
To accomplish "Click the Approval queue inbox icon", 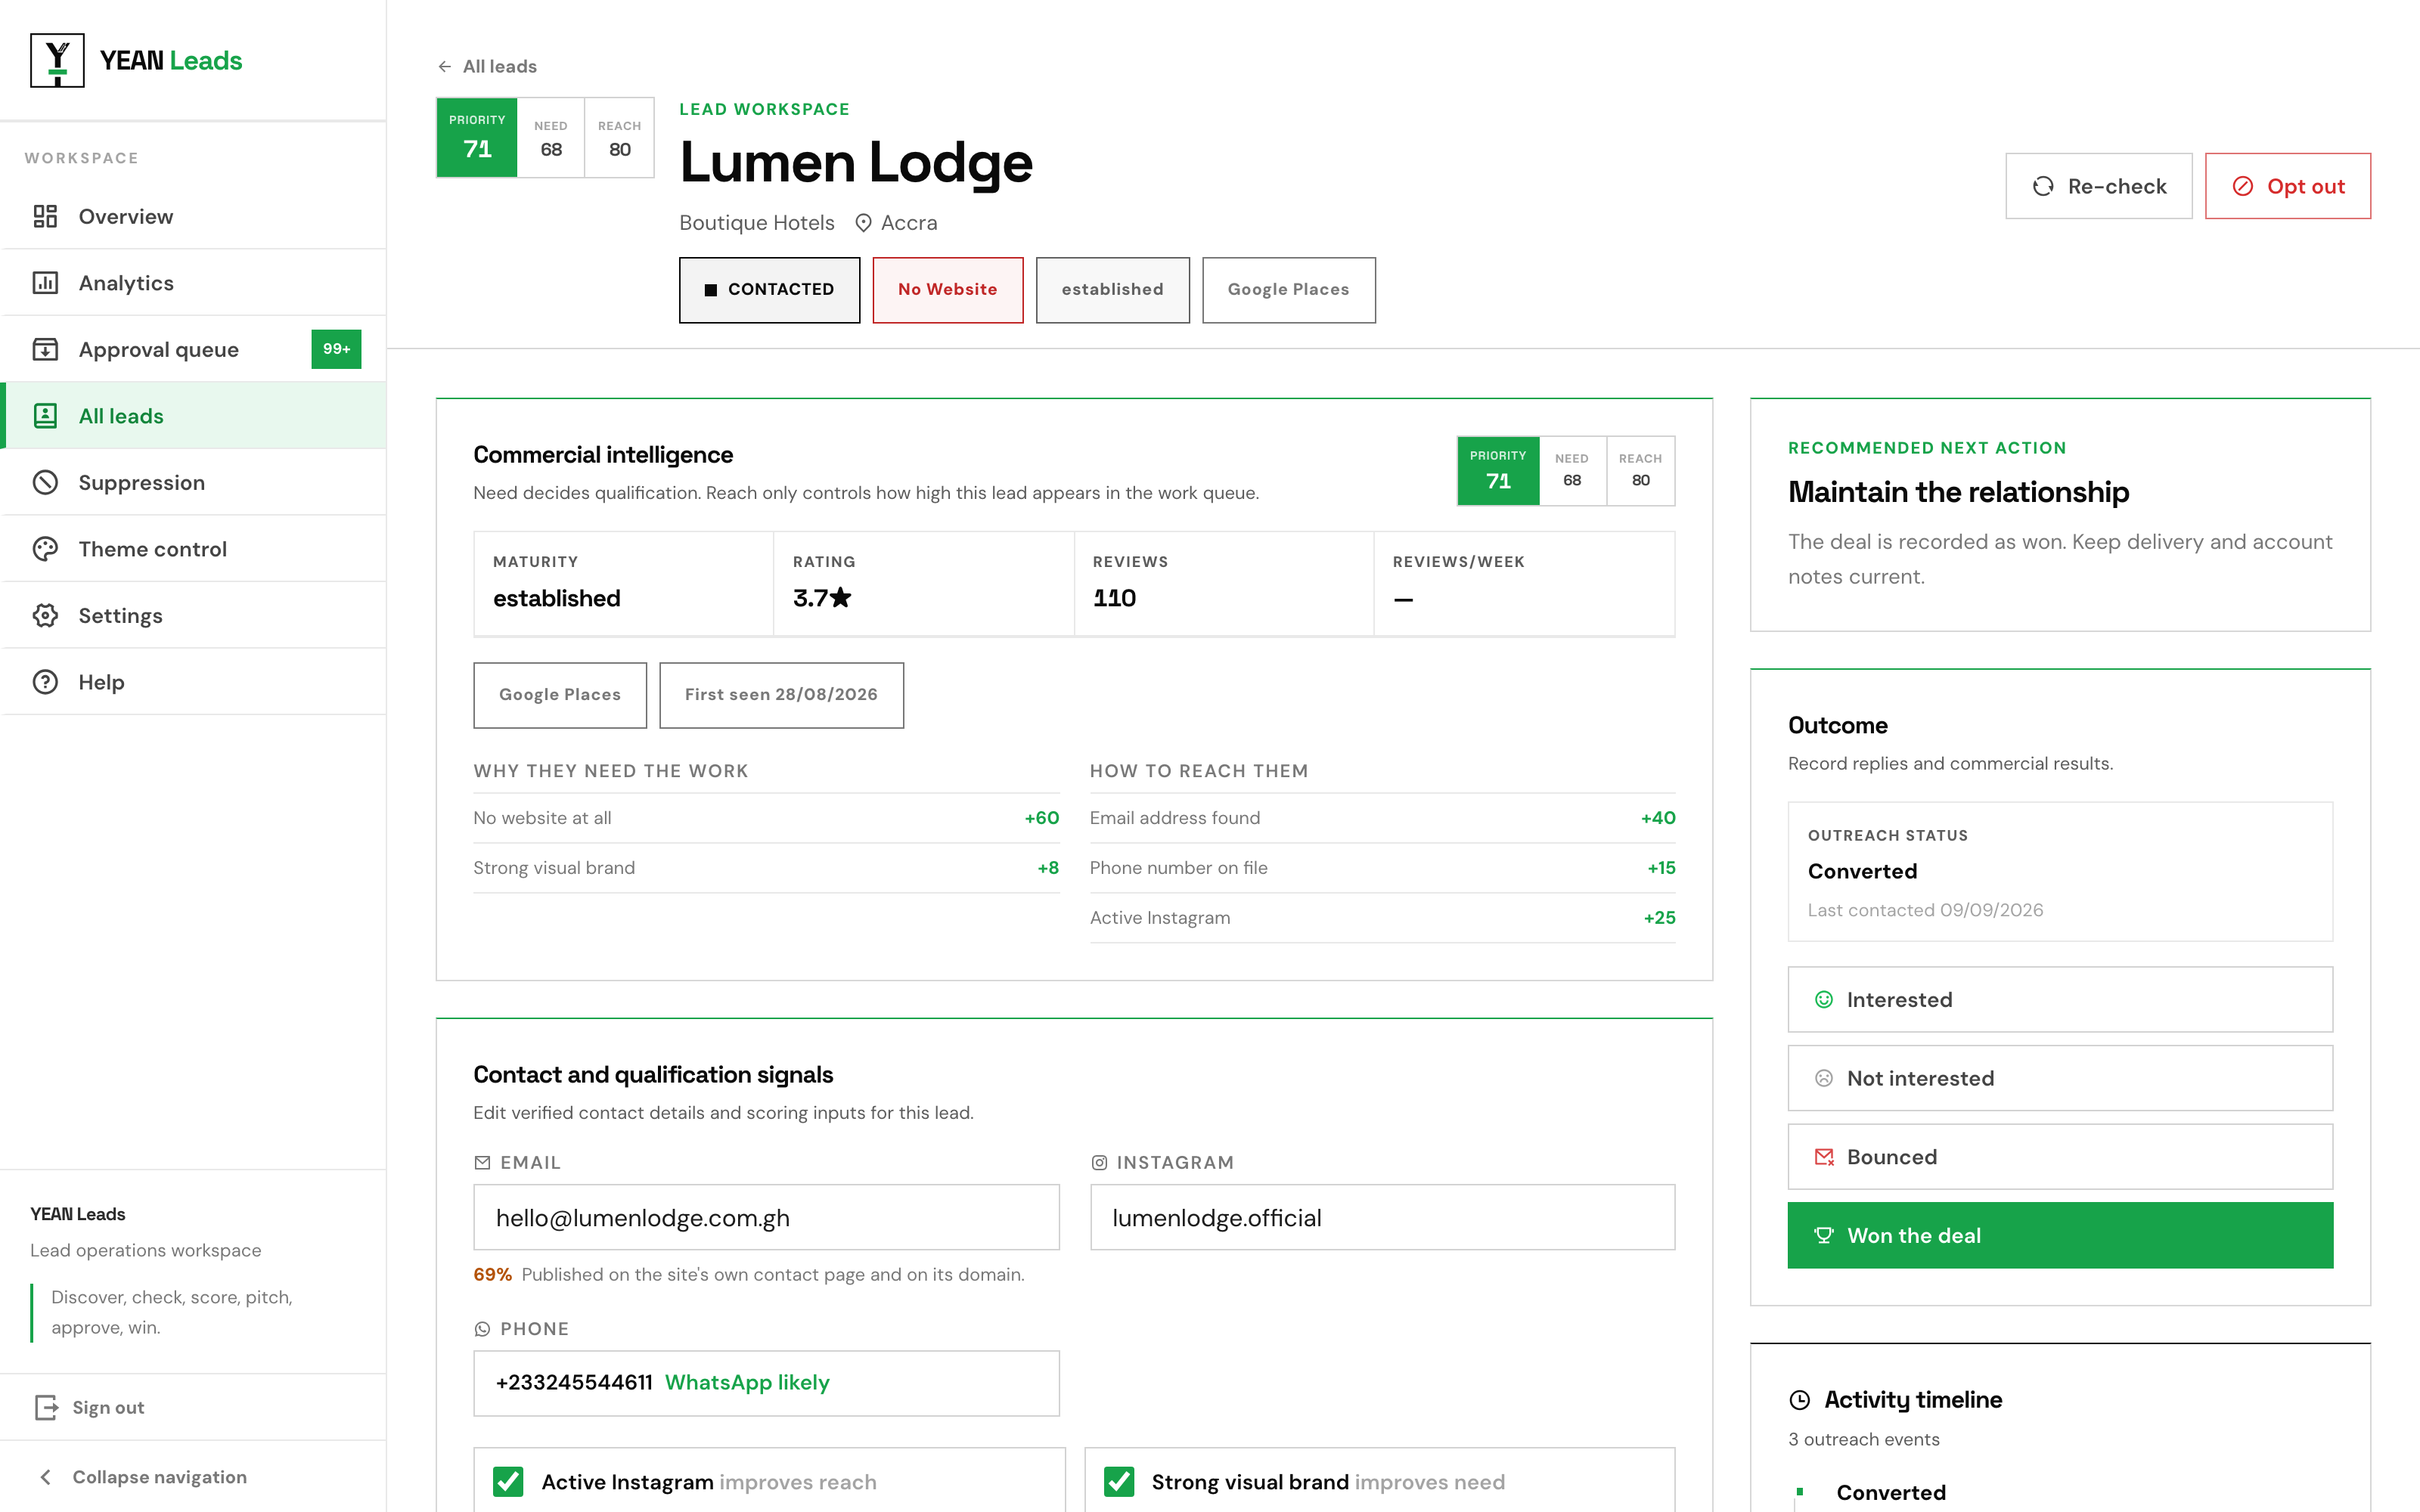I will coord(45,349).
